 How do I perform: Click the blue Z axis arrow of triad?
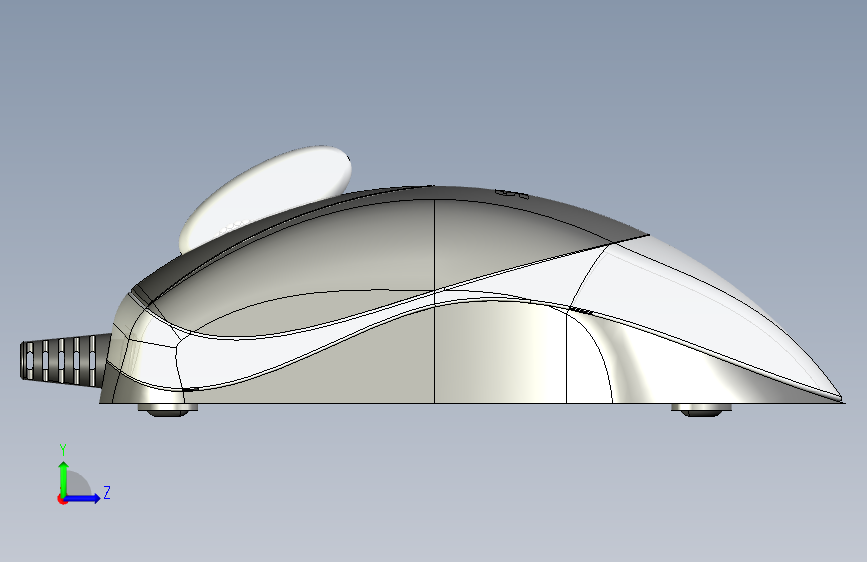(x=83, y=498)
